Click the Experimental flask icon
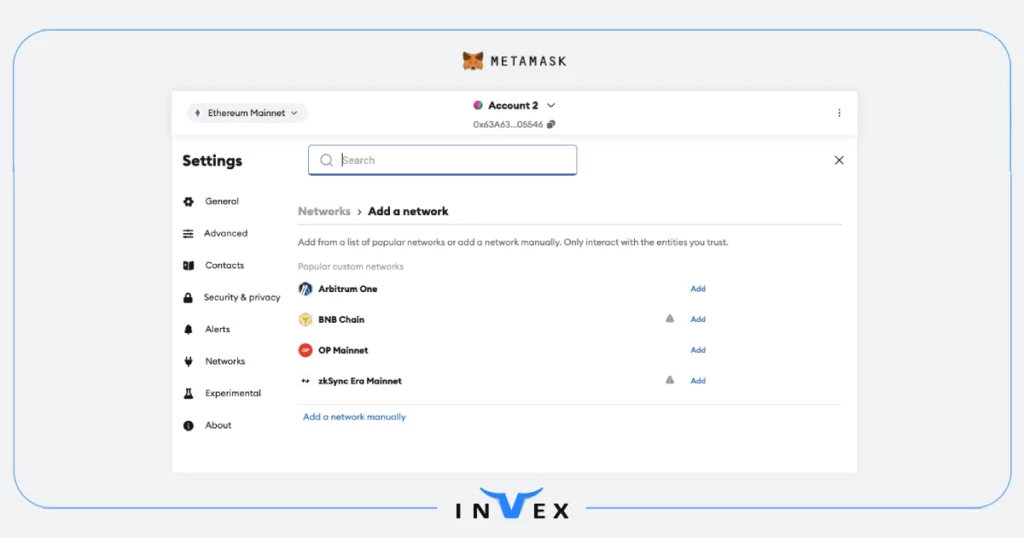Image resolution: width=1024 pixels, height=538 pixels. pos(188,394)
